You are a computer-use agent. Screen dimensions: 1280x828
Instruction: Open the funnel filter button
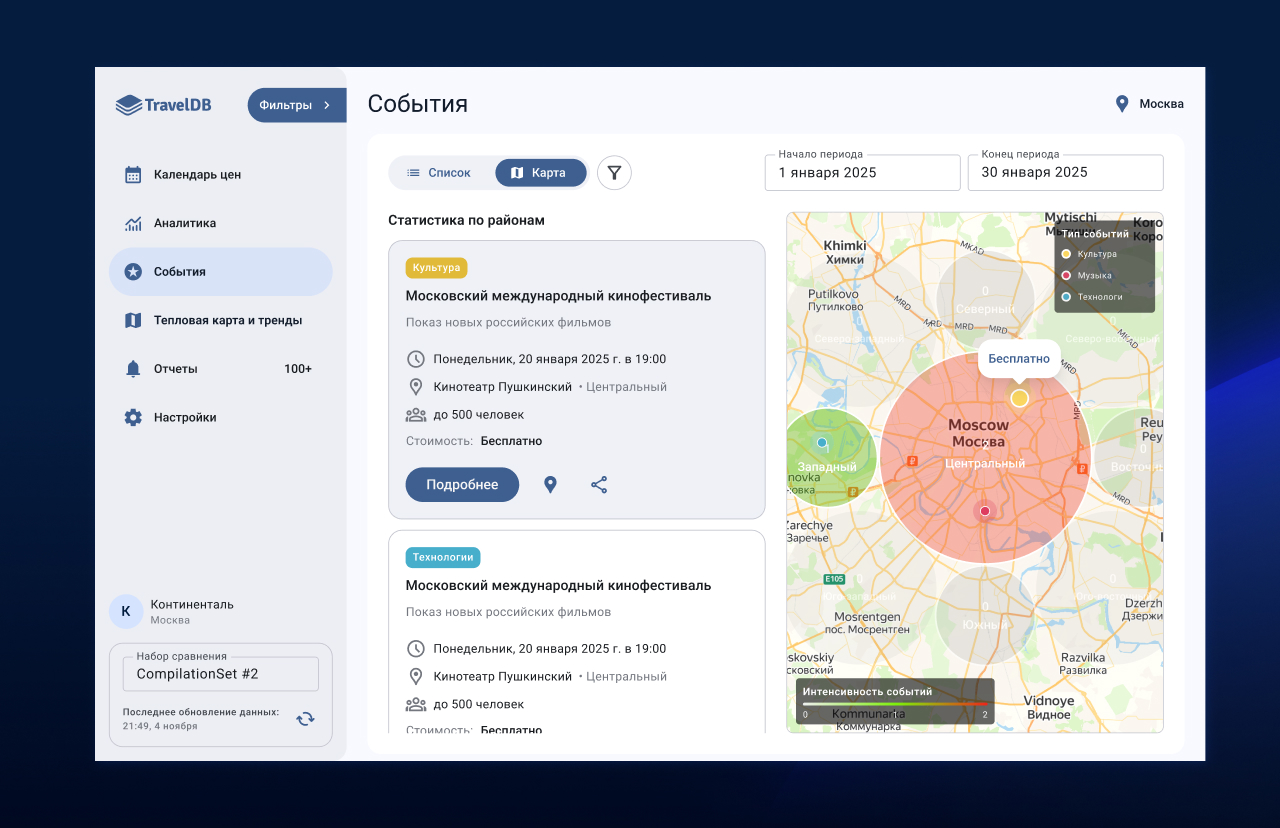coord(614,173)
